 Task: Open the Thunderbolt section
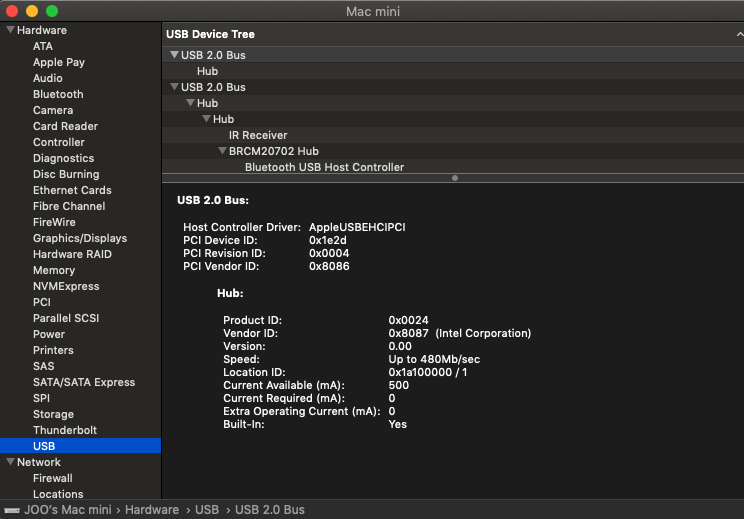click(x=65, y=430)
